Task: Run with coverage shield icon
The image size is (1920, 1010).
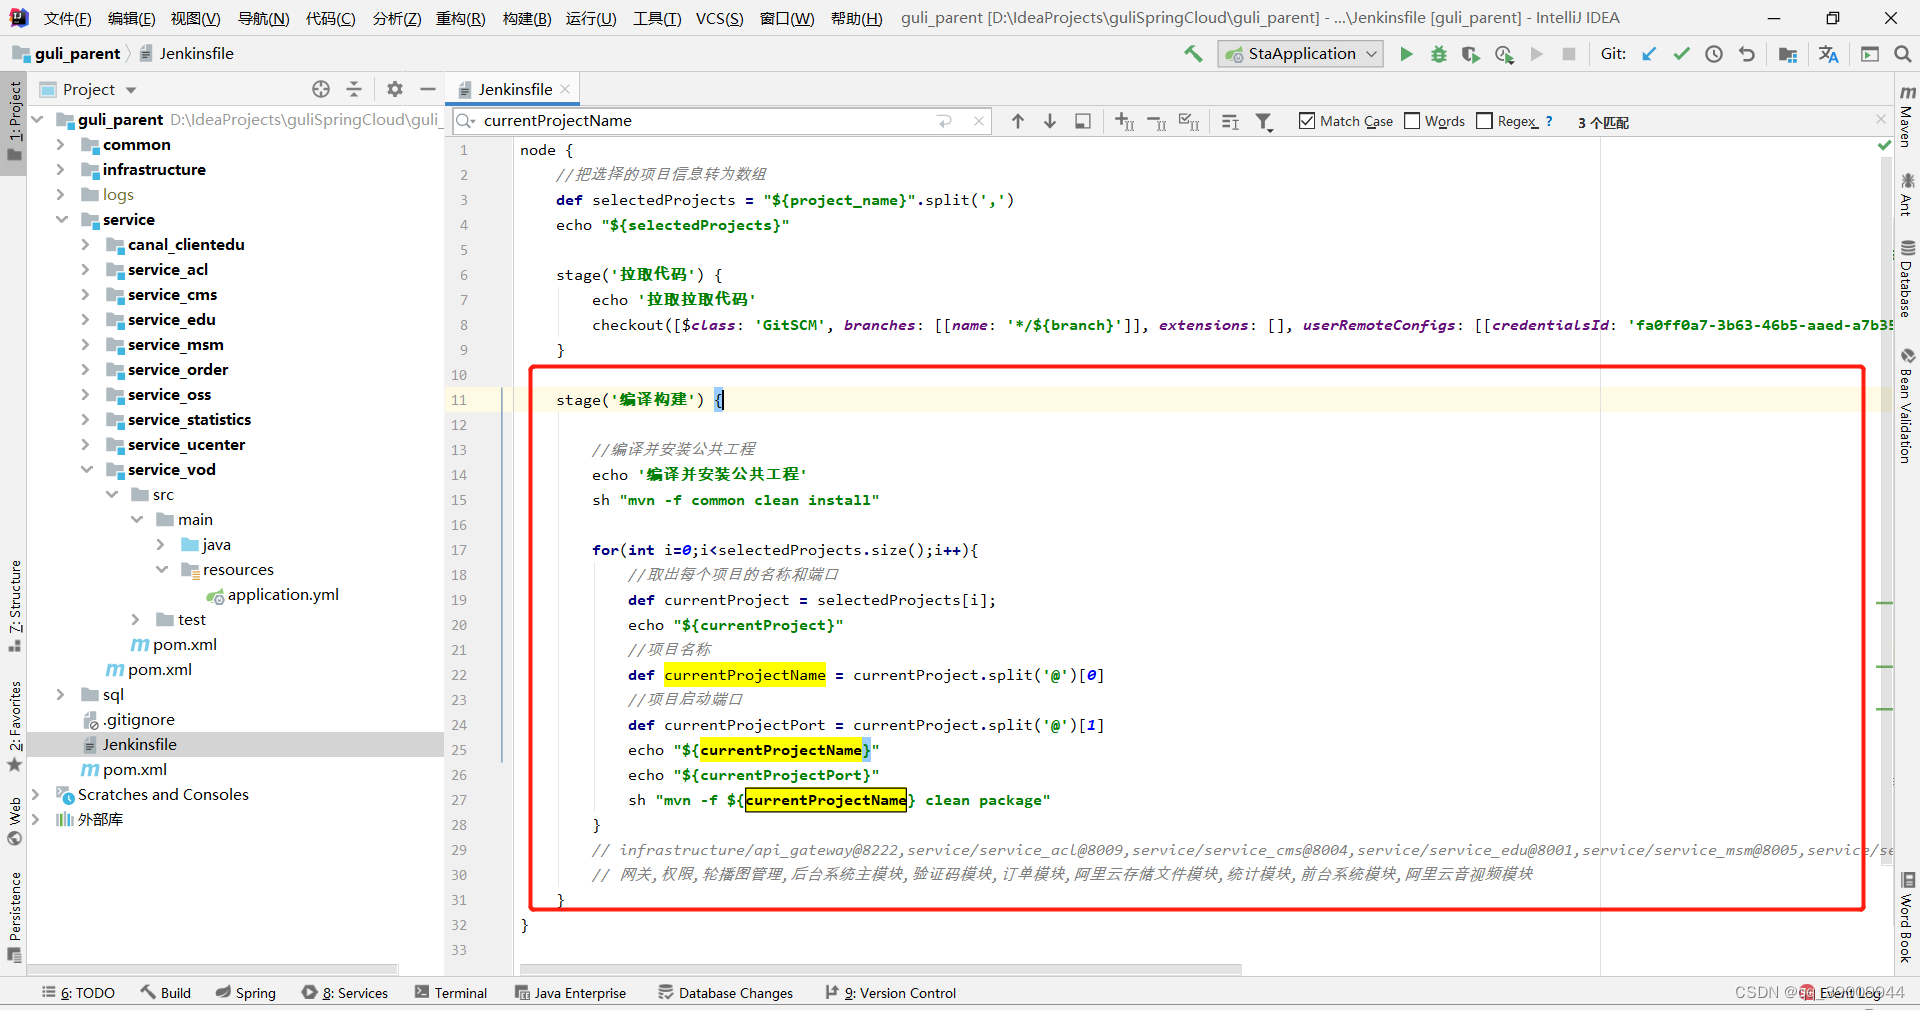Action: (1470, 54)
